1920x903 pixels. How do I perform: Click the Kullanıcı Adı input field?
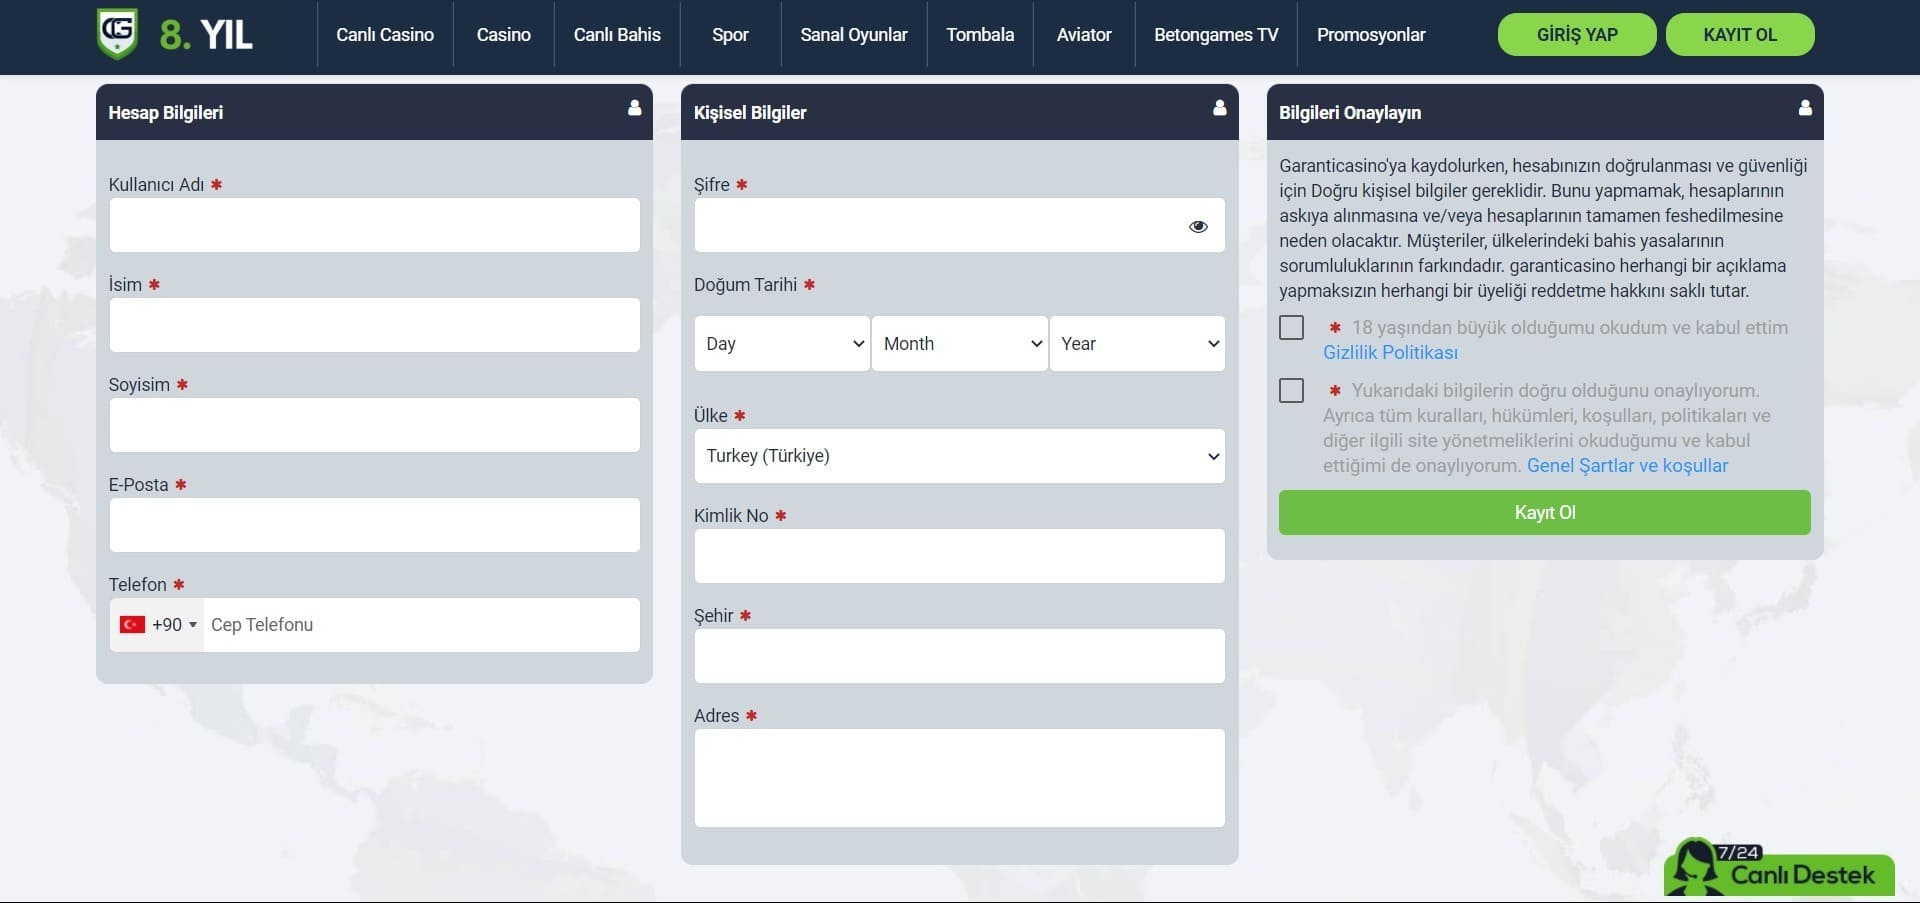point(374,225)
